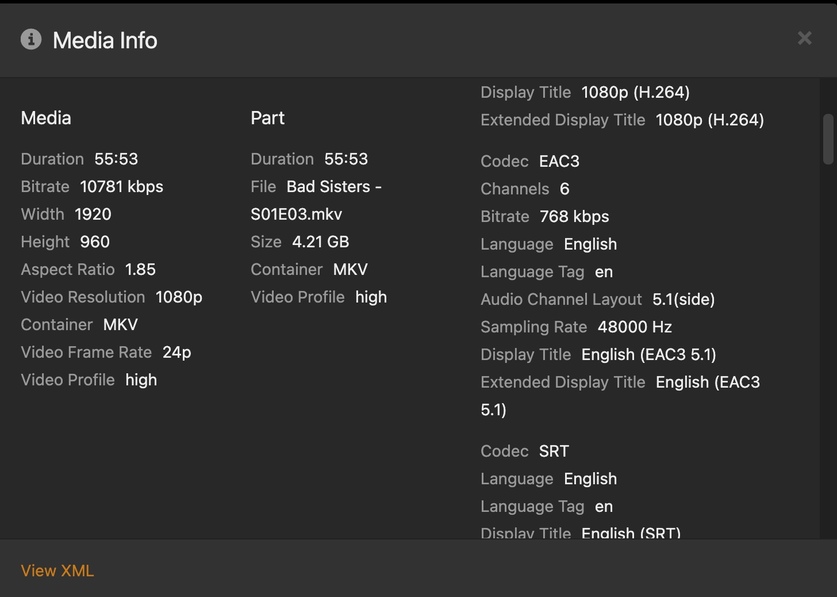
Task: Click the Media Info title text
Action: (105, 40)
